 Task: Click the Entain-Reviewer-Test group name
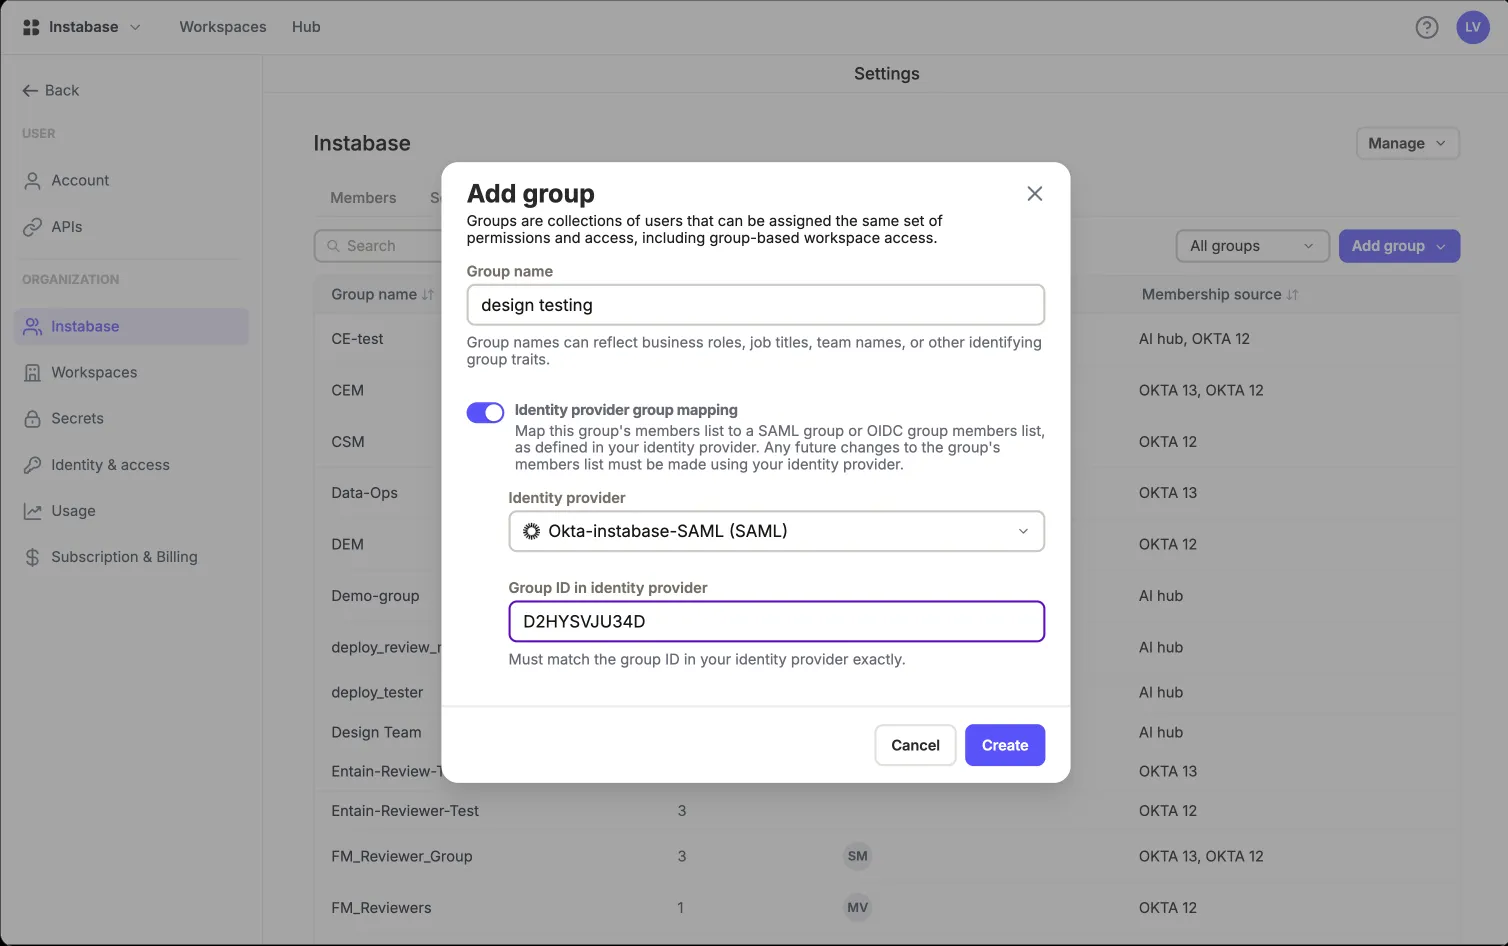[x=405, y=811]
